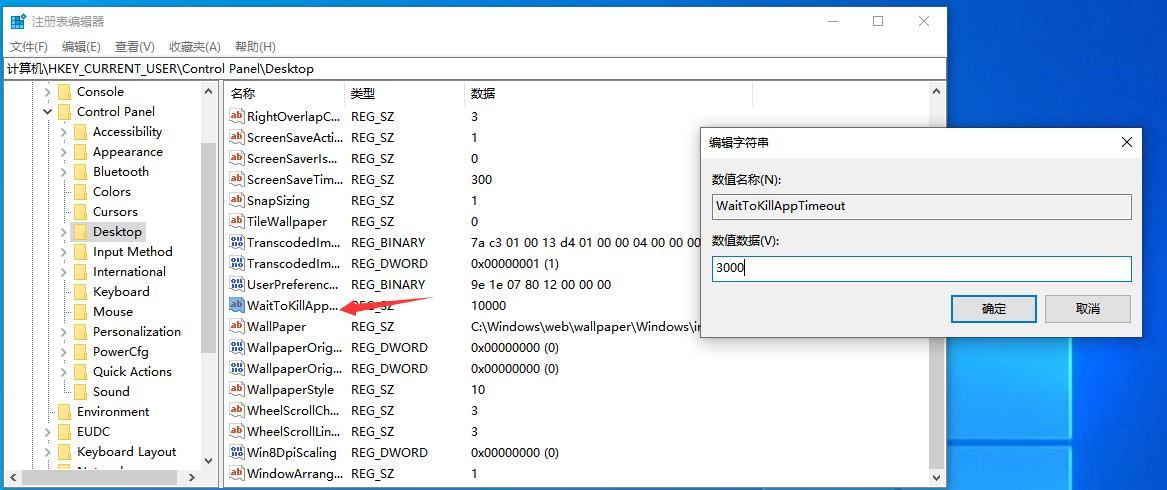Screen dimensions: 1167x490
Task: Click the tree panel vertical scrollbar
Action: point(208,250)
